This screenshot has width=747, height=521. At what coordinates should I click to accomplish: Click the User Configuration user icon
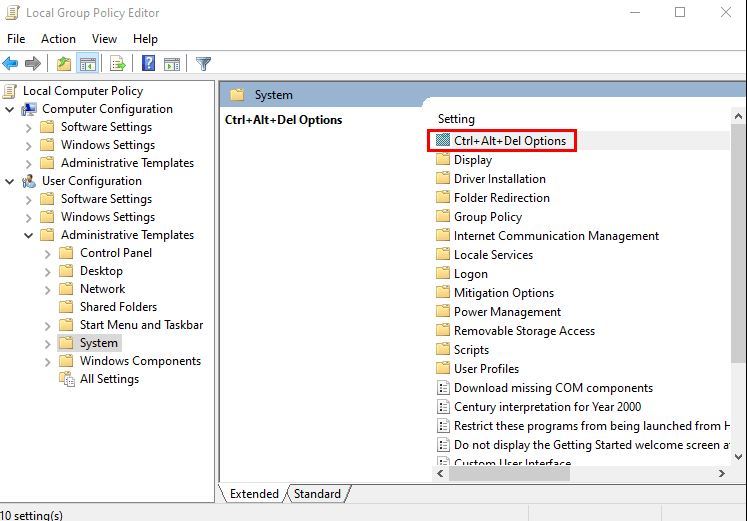coord(29,181)
